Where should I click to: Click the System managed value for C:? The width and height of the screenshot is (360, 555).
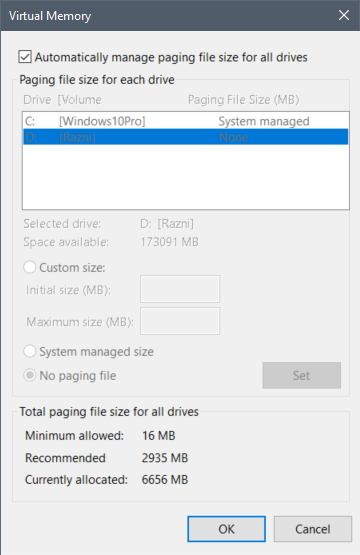(264, 121)
